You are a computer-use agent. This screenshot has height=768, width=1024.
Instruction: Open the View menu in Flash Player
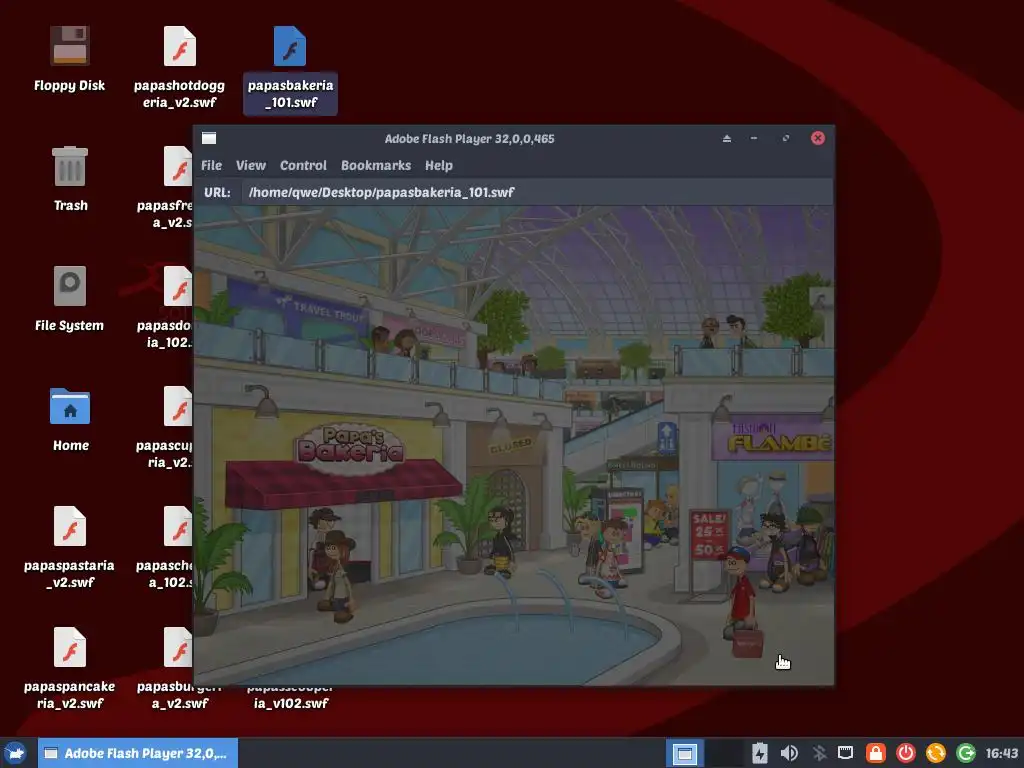[251, 165]
